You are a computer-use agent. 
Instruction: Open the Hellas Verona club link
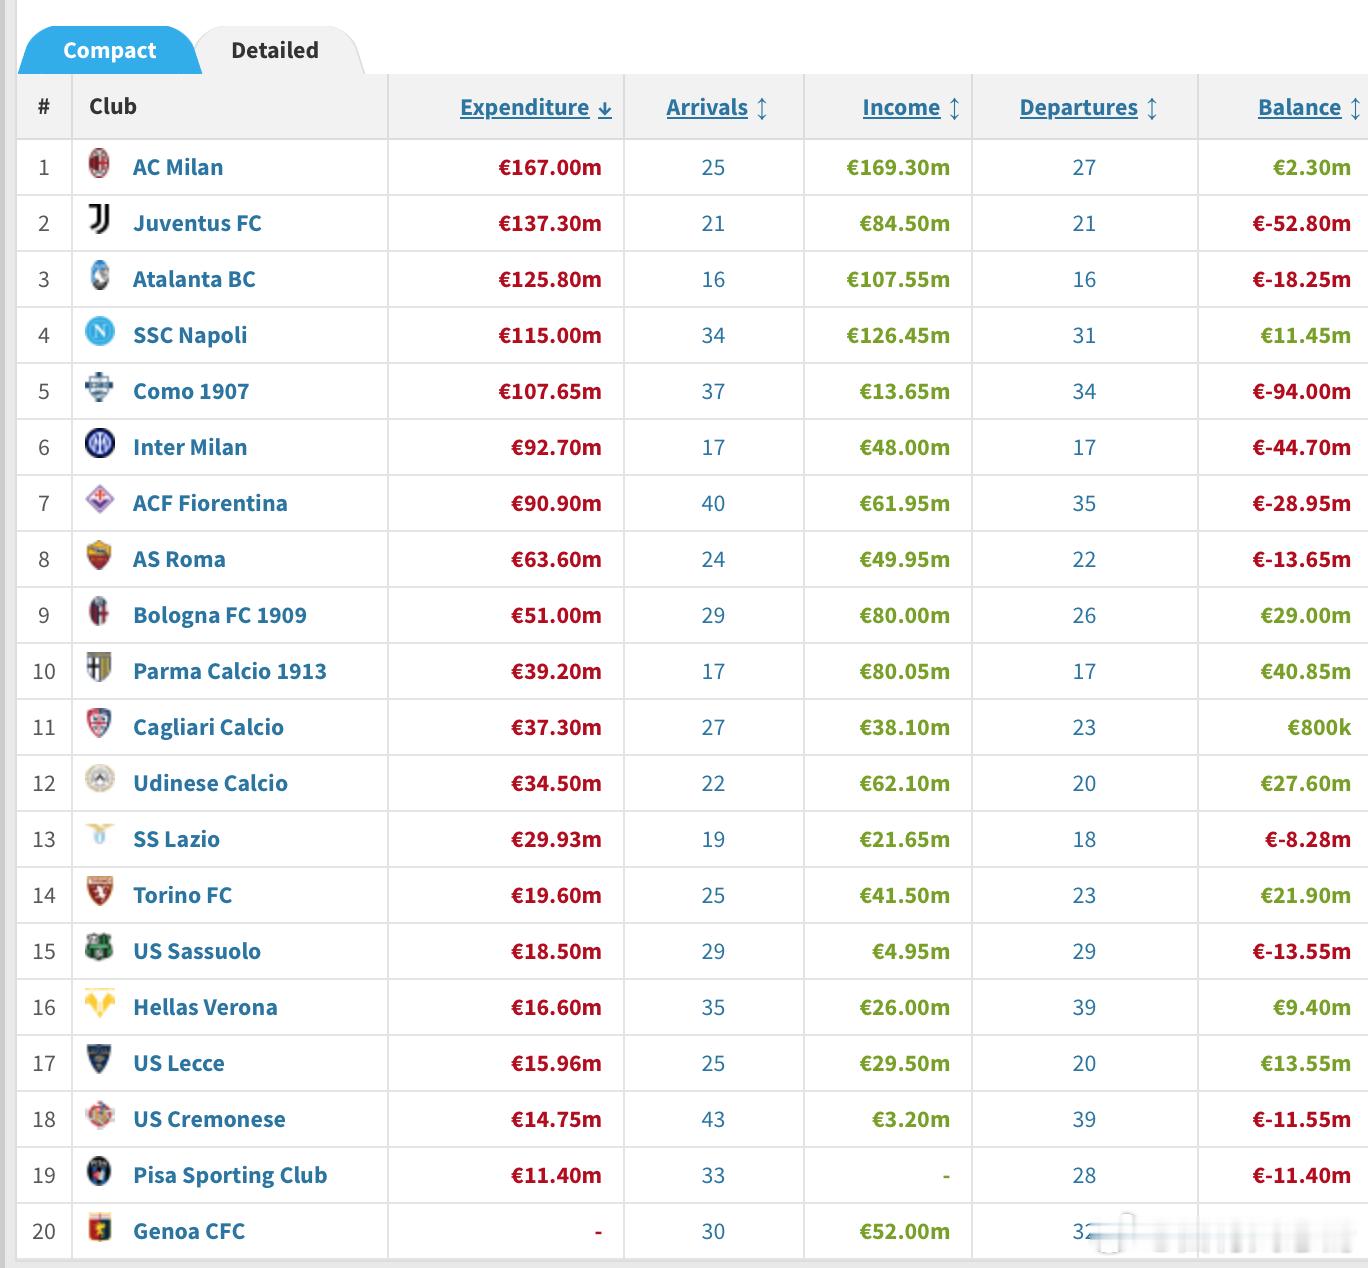pyautogui.click(x=205, y=1007)
